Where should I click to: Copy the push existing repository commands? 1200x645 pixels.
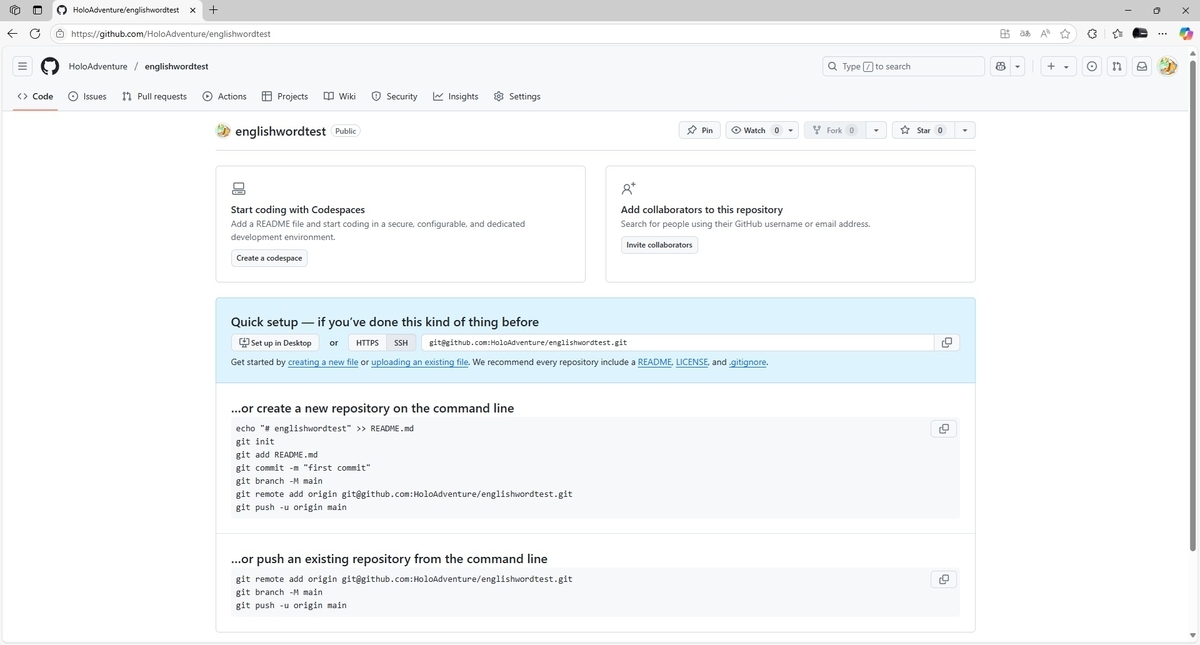tap(943, 579)
